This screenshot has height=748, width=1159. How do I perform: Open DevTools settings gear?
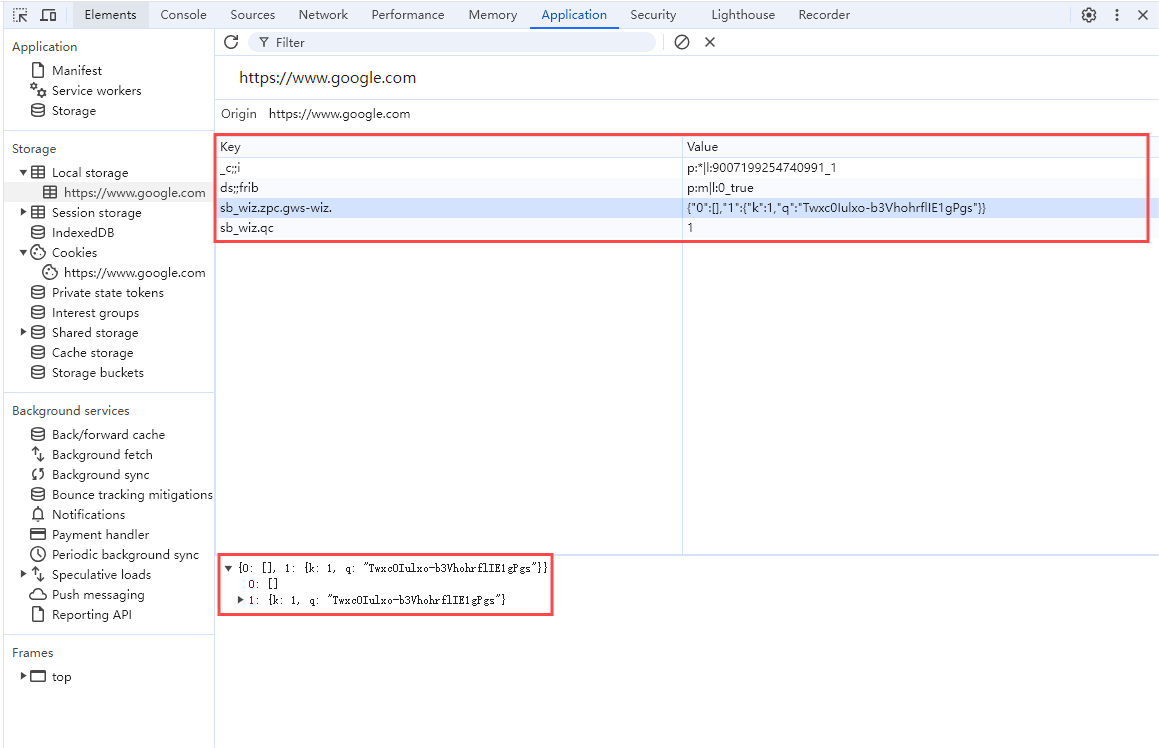pyautogui.click(x=1089, y=15)
